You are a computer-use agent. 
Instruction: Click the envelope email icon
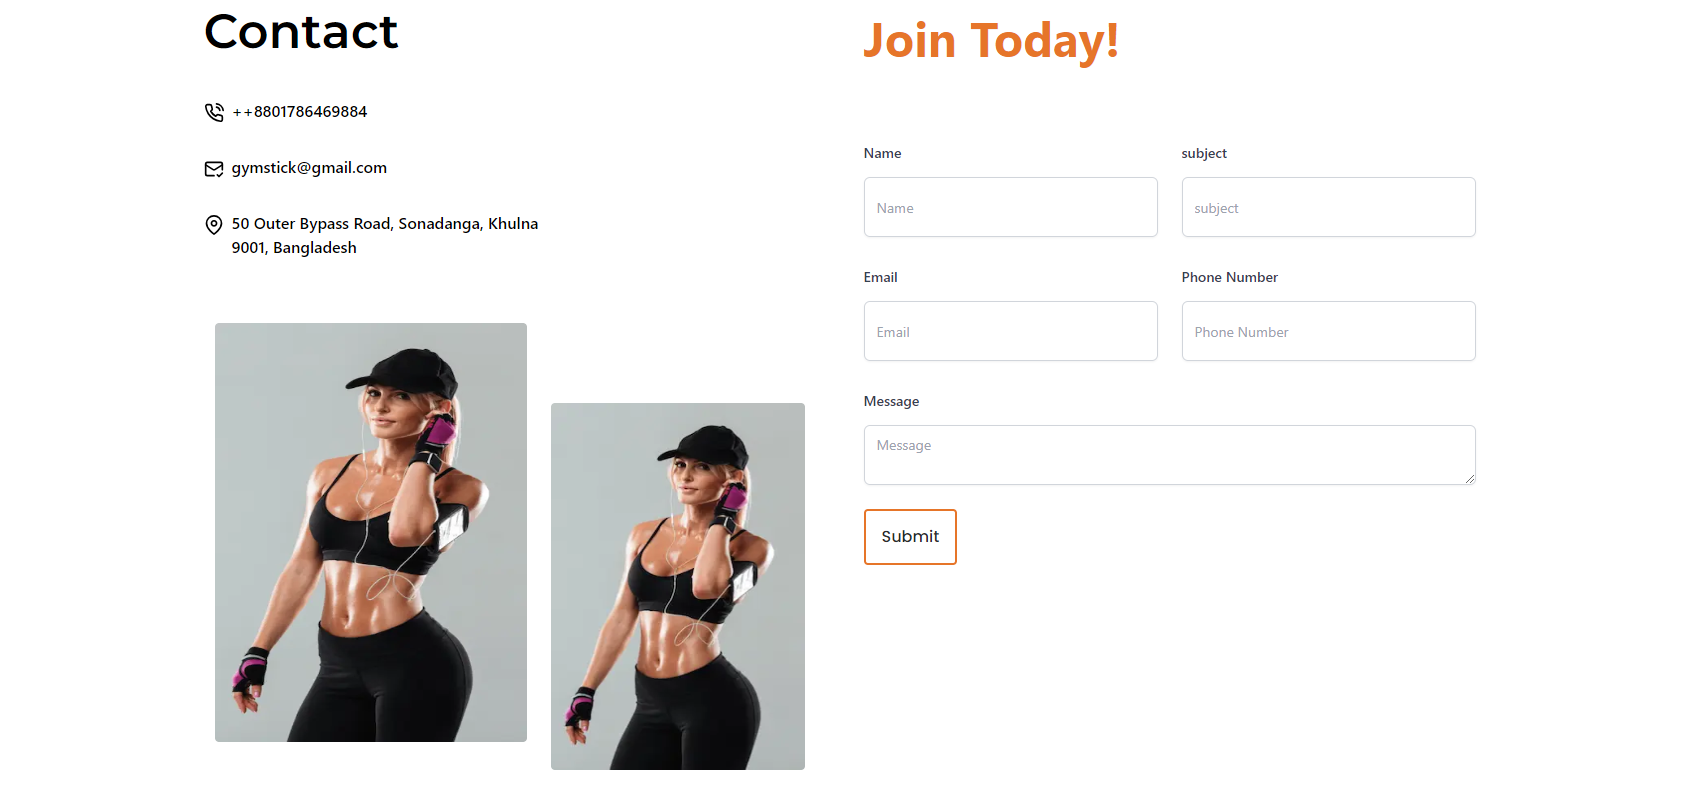(214, 169)
